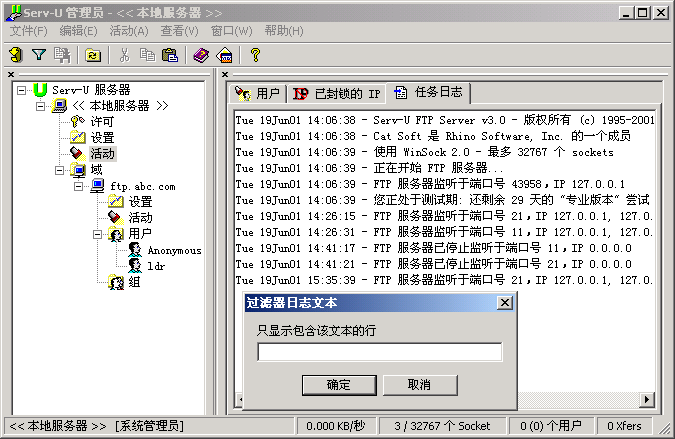Click the filter text input field
Screen dimensions: 675x439
coord(380,352)
